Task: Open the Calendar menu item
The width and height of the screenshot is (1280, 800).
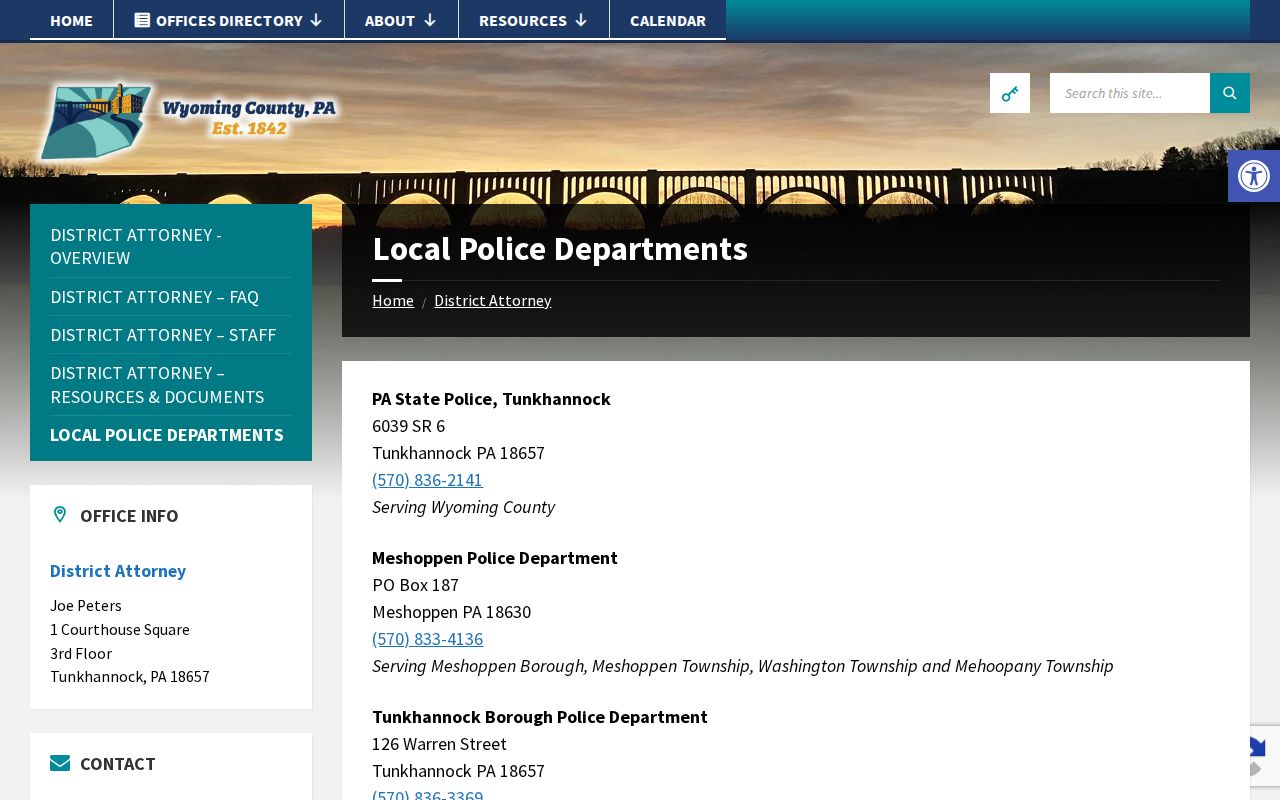Action: [668, 20]
